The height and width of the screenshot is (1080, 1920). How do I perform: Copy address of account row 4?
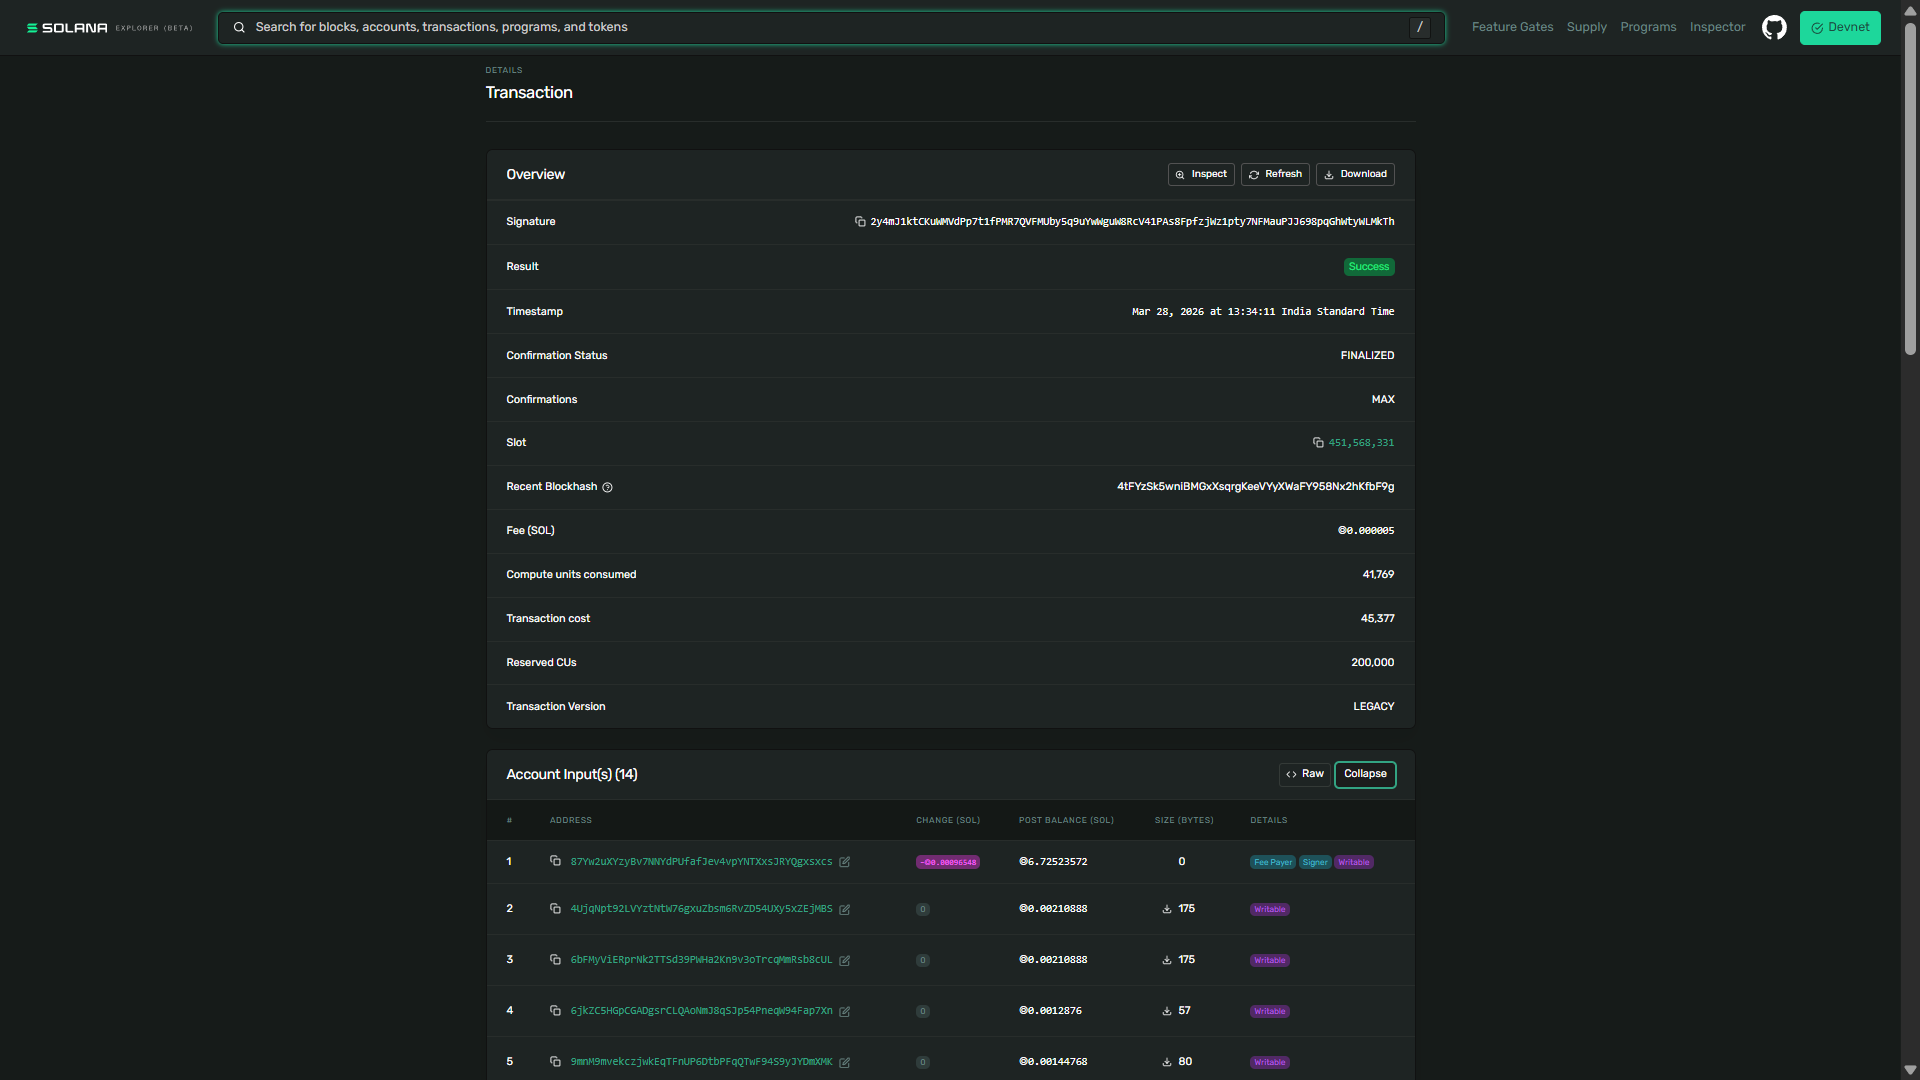click(555, 1011)
